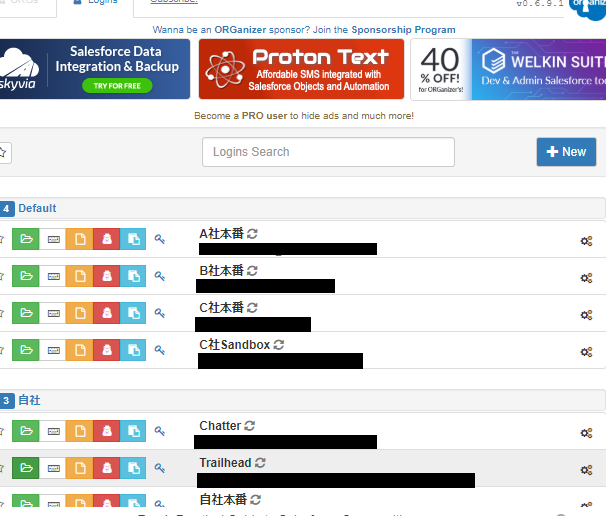606x516 pixels.
Task: Toggle the favorites star beside Logins Search
Action: coord(4,152)
